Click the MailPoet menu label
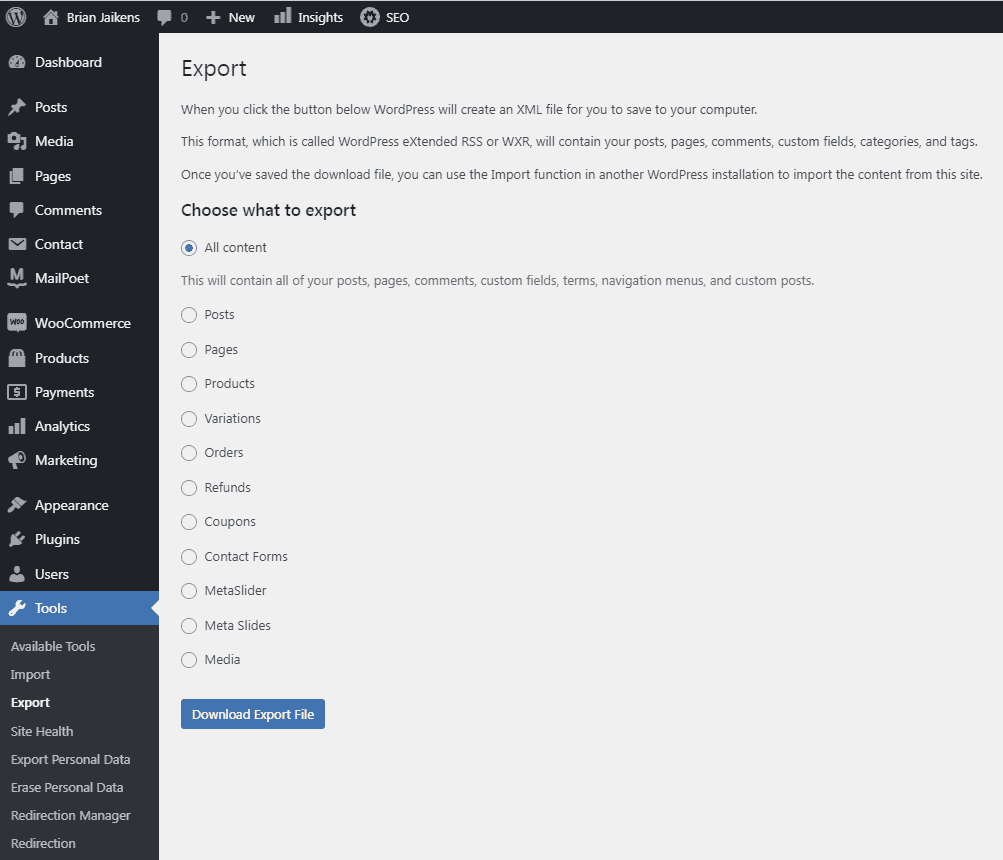Image resolution: width=1003 pixels, height=860 pixels. [61, 278]
